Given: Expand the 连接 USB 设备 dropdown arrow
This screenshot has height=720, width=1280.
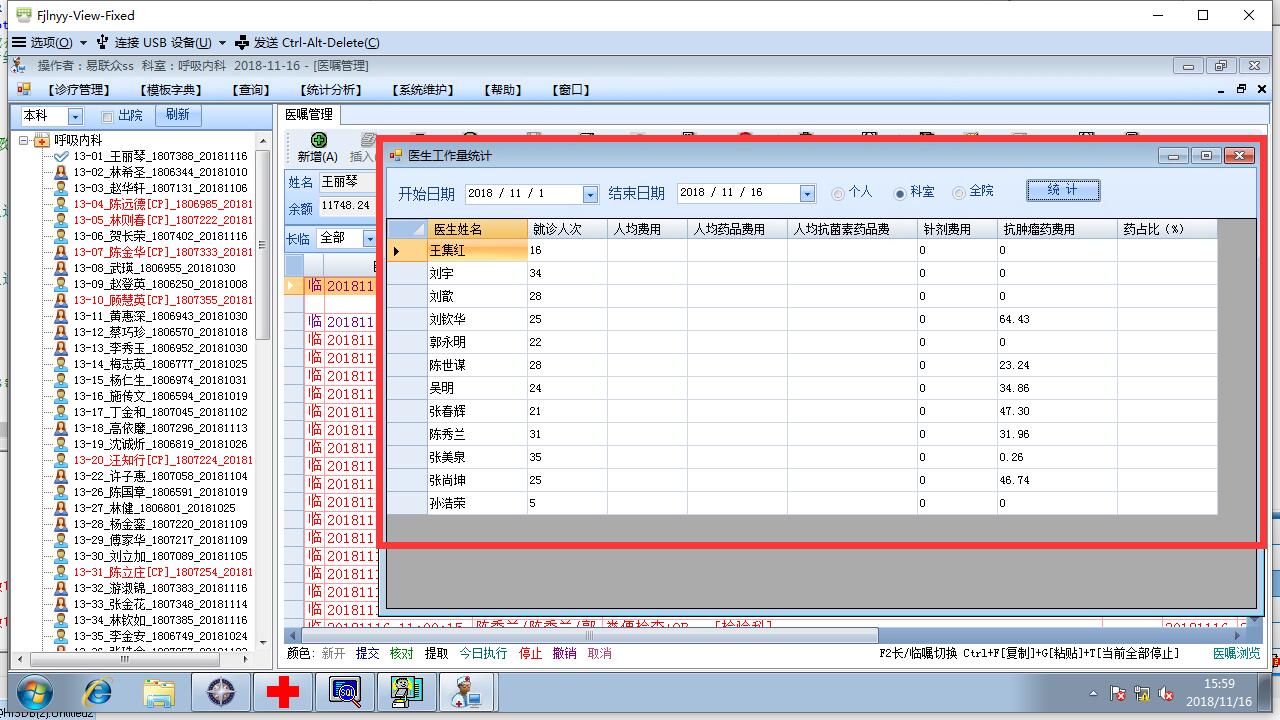Looking at the screenshot, I should click(222, 43).
